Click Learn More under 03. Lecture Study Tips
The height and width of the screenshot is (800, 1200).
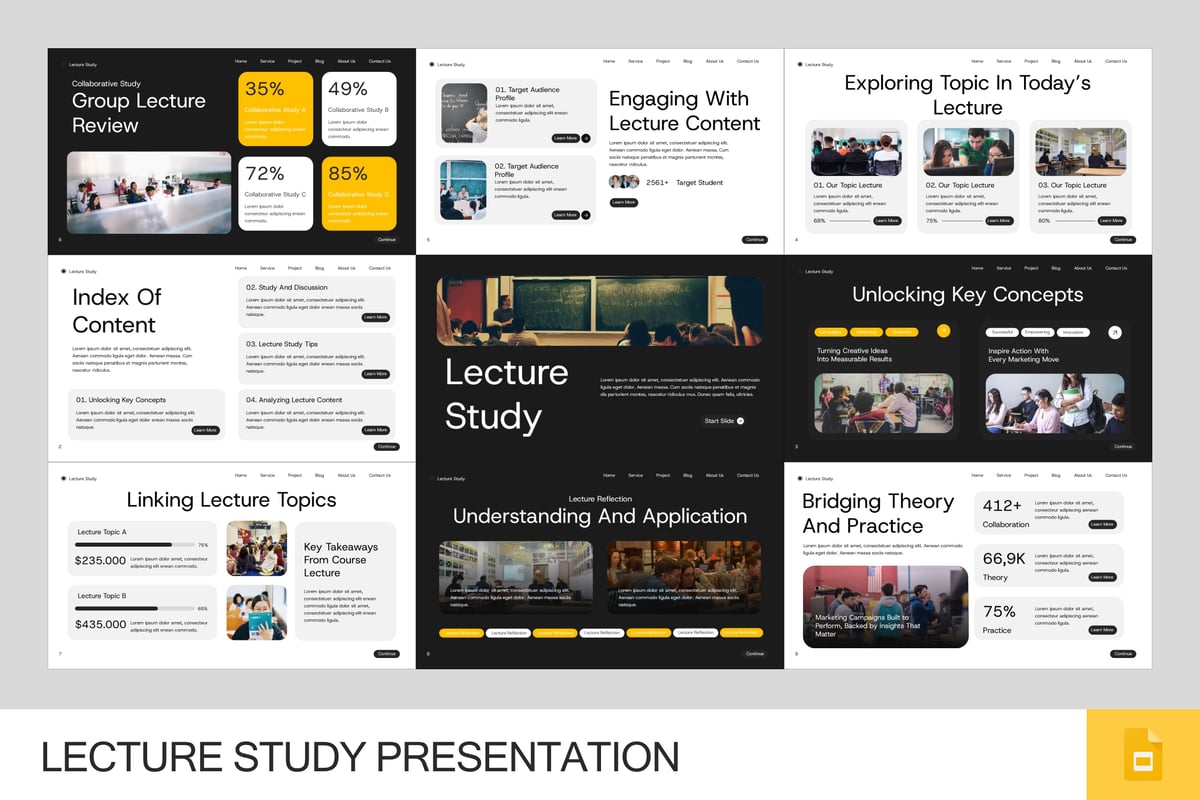[375, 374]
